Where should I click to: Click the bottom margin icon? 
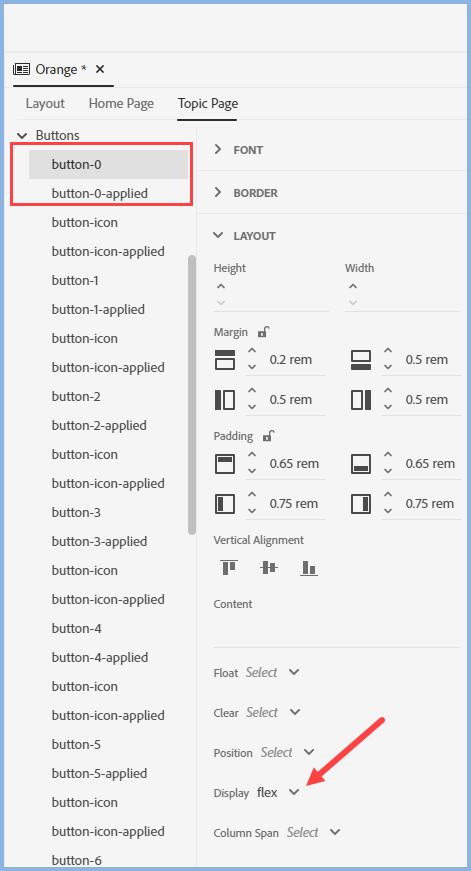pyautogui.click(x=361, y=360)
